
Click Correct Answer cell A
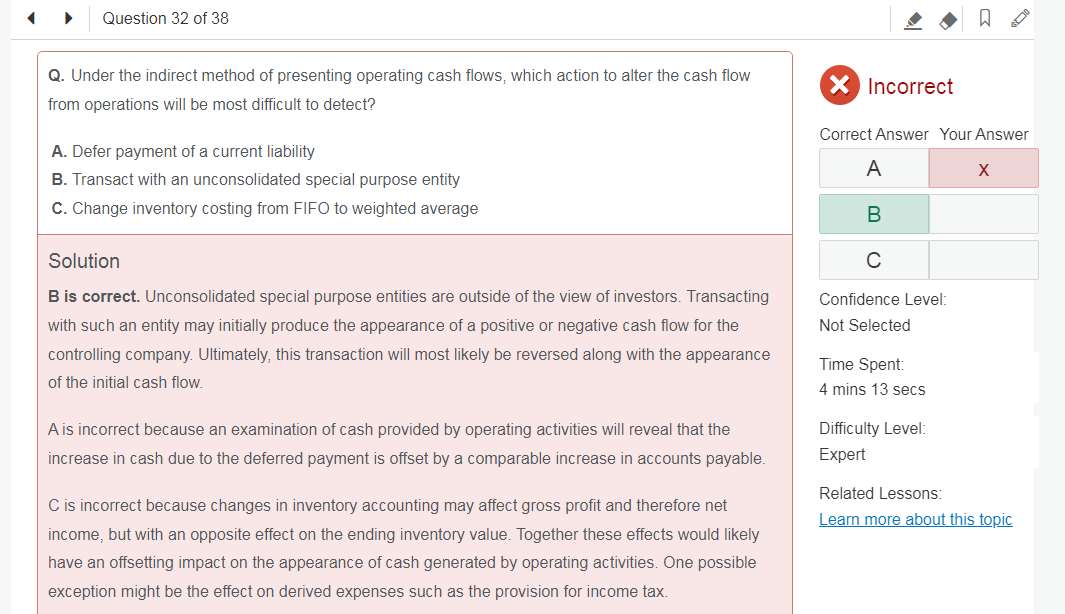click(x=873, y=168)
